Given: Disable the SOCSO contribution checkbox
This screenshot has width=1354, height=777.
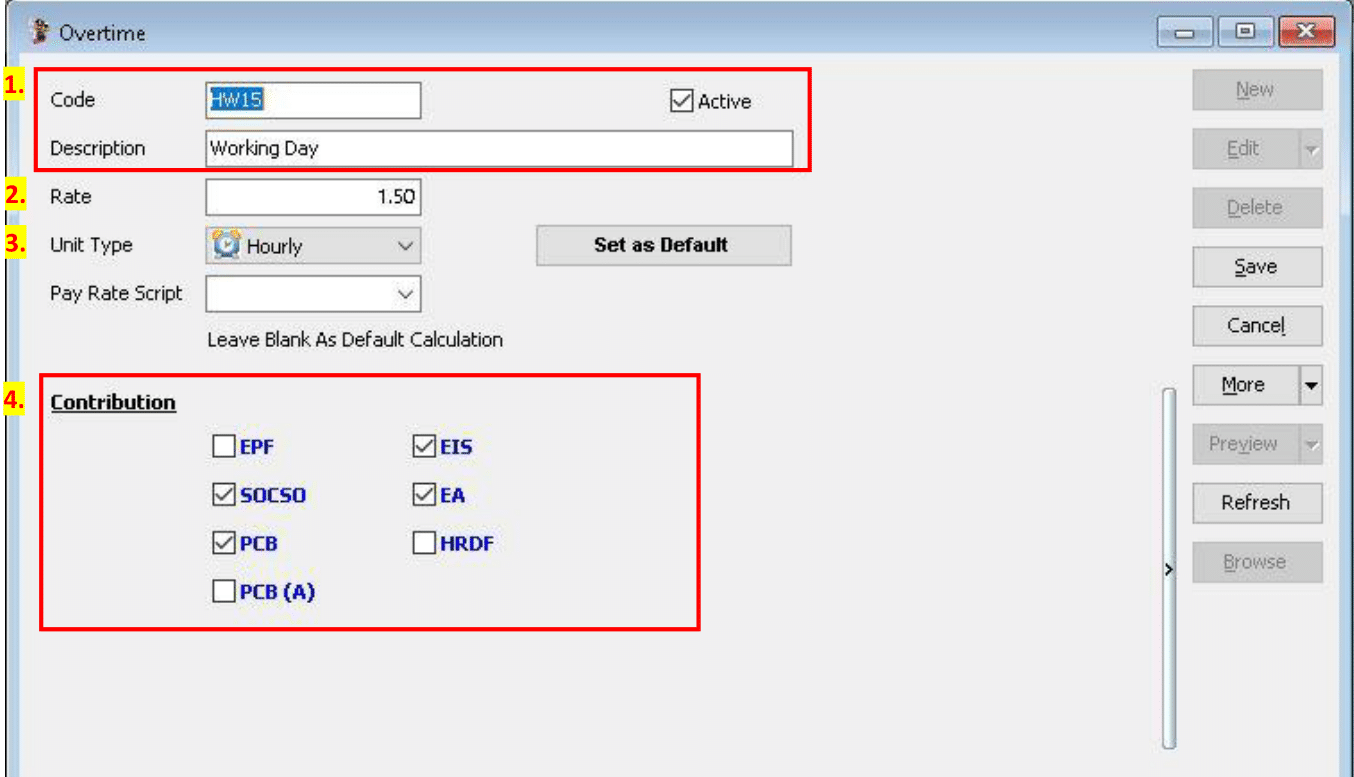Looking at the screenshot, I should (x=224, y=494).
